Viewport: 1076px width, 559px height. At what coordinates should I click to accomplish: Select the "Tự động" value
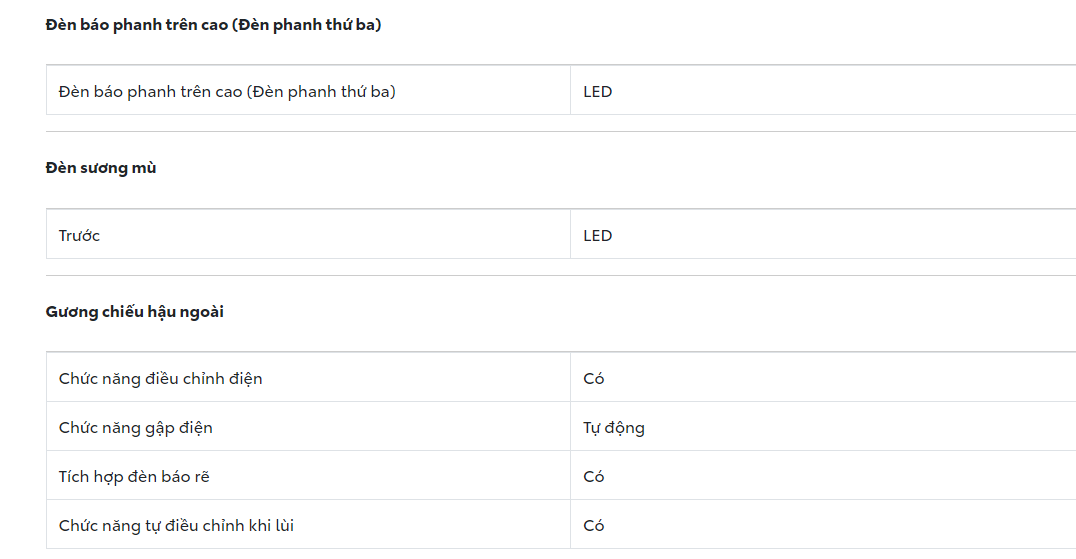click(x=614, y=428)
